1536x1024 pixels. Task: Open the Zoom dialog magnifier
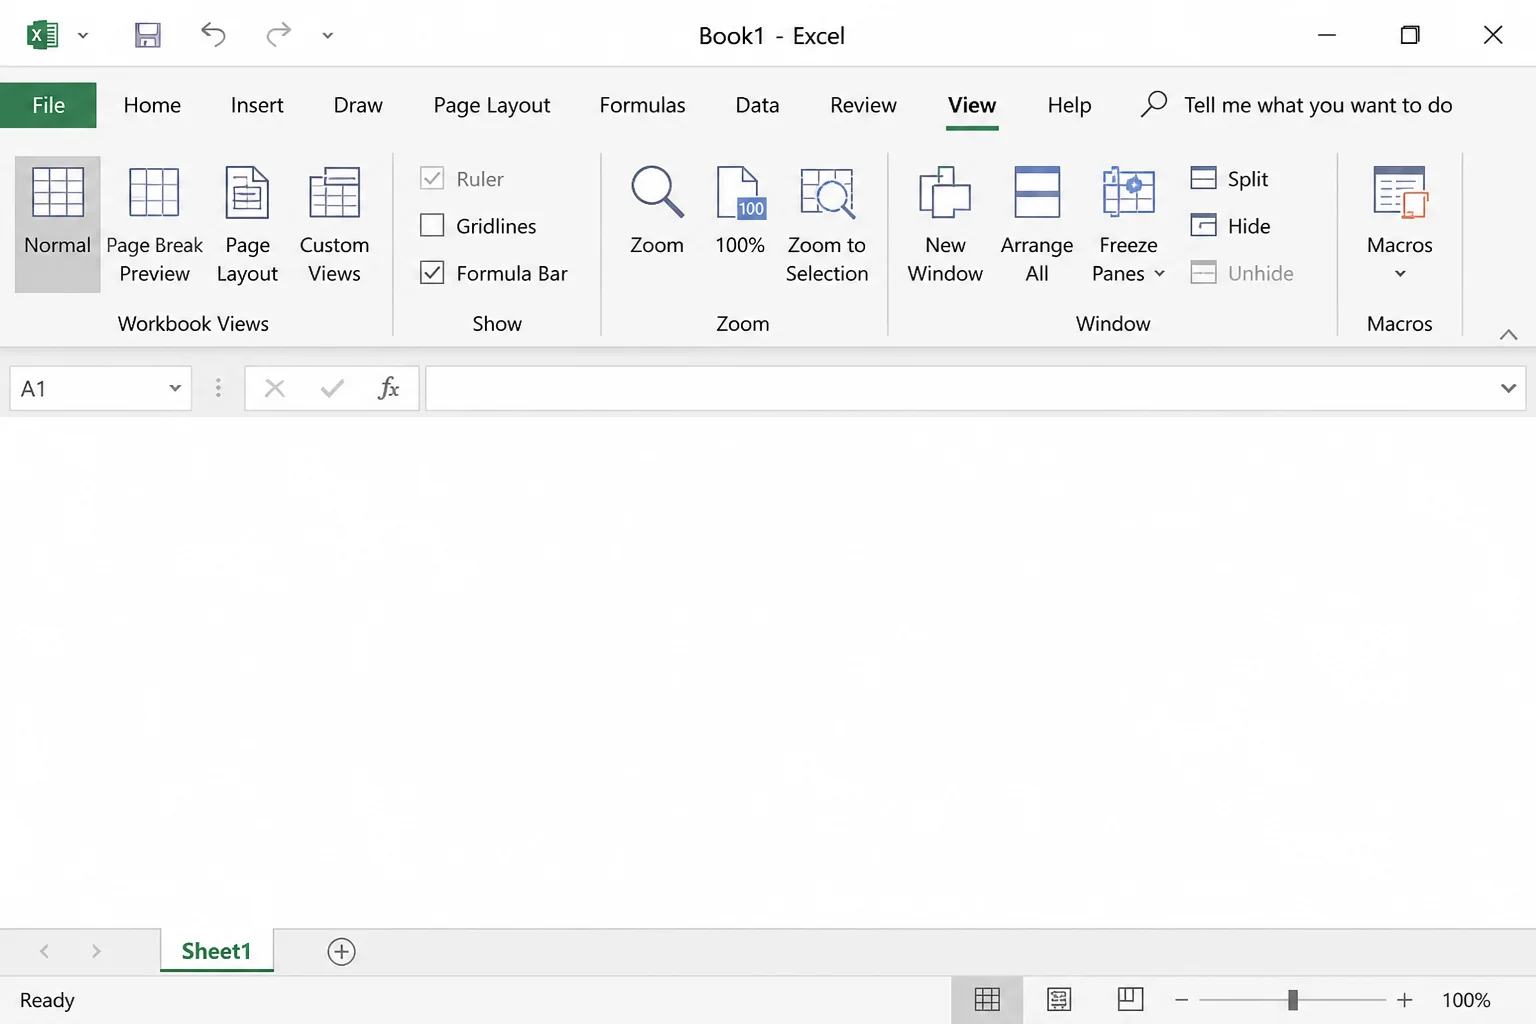click(x=657, y=210)
